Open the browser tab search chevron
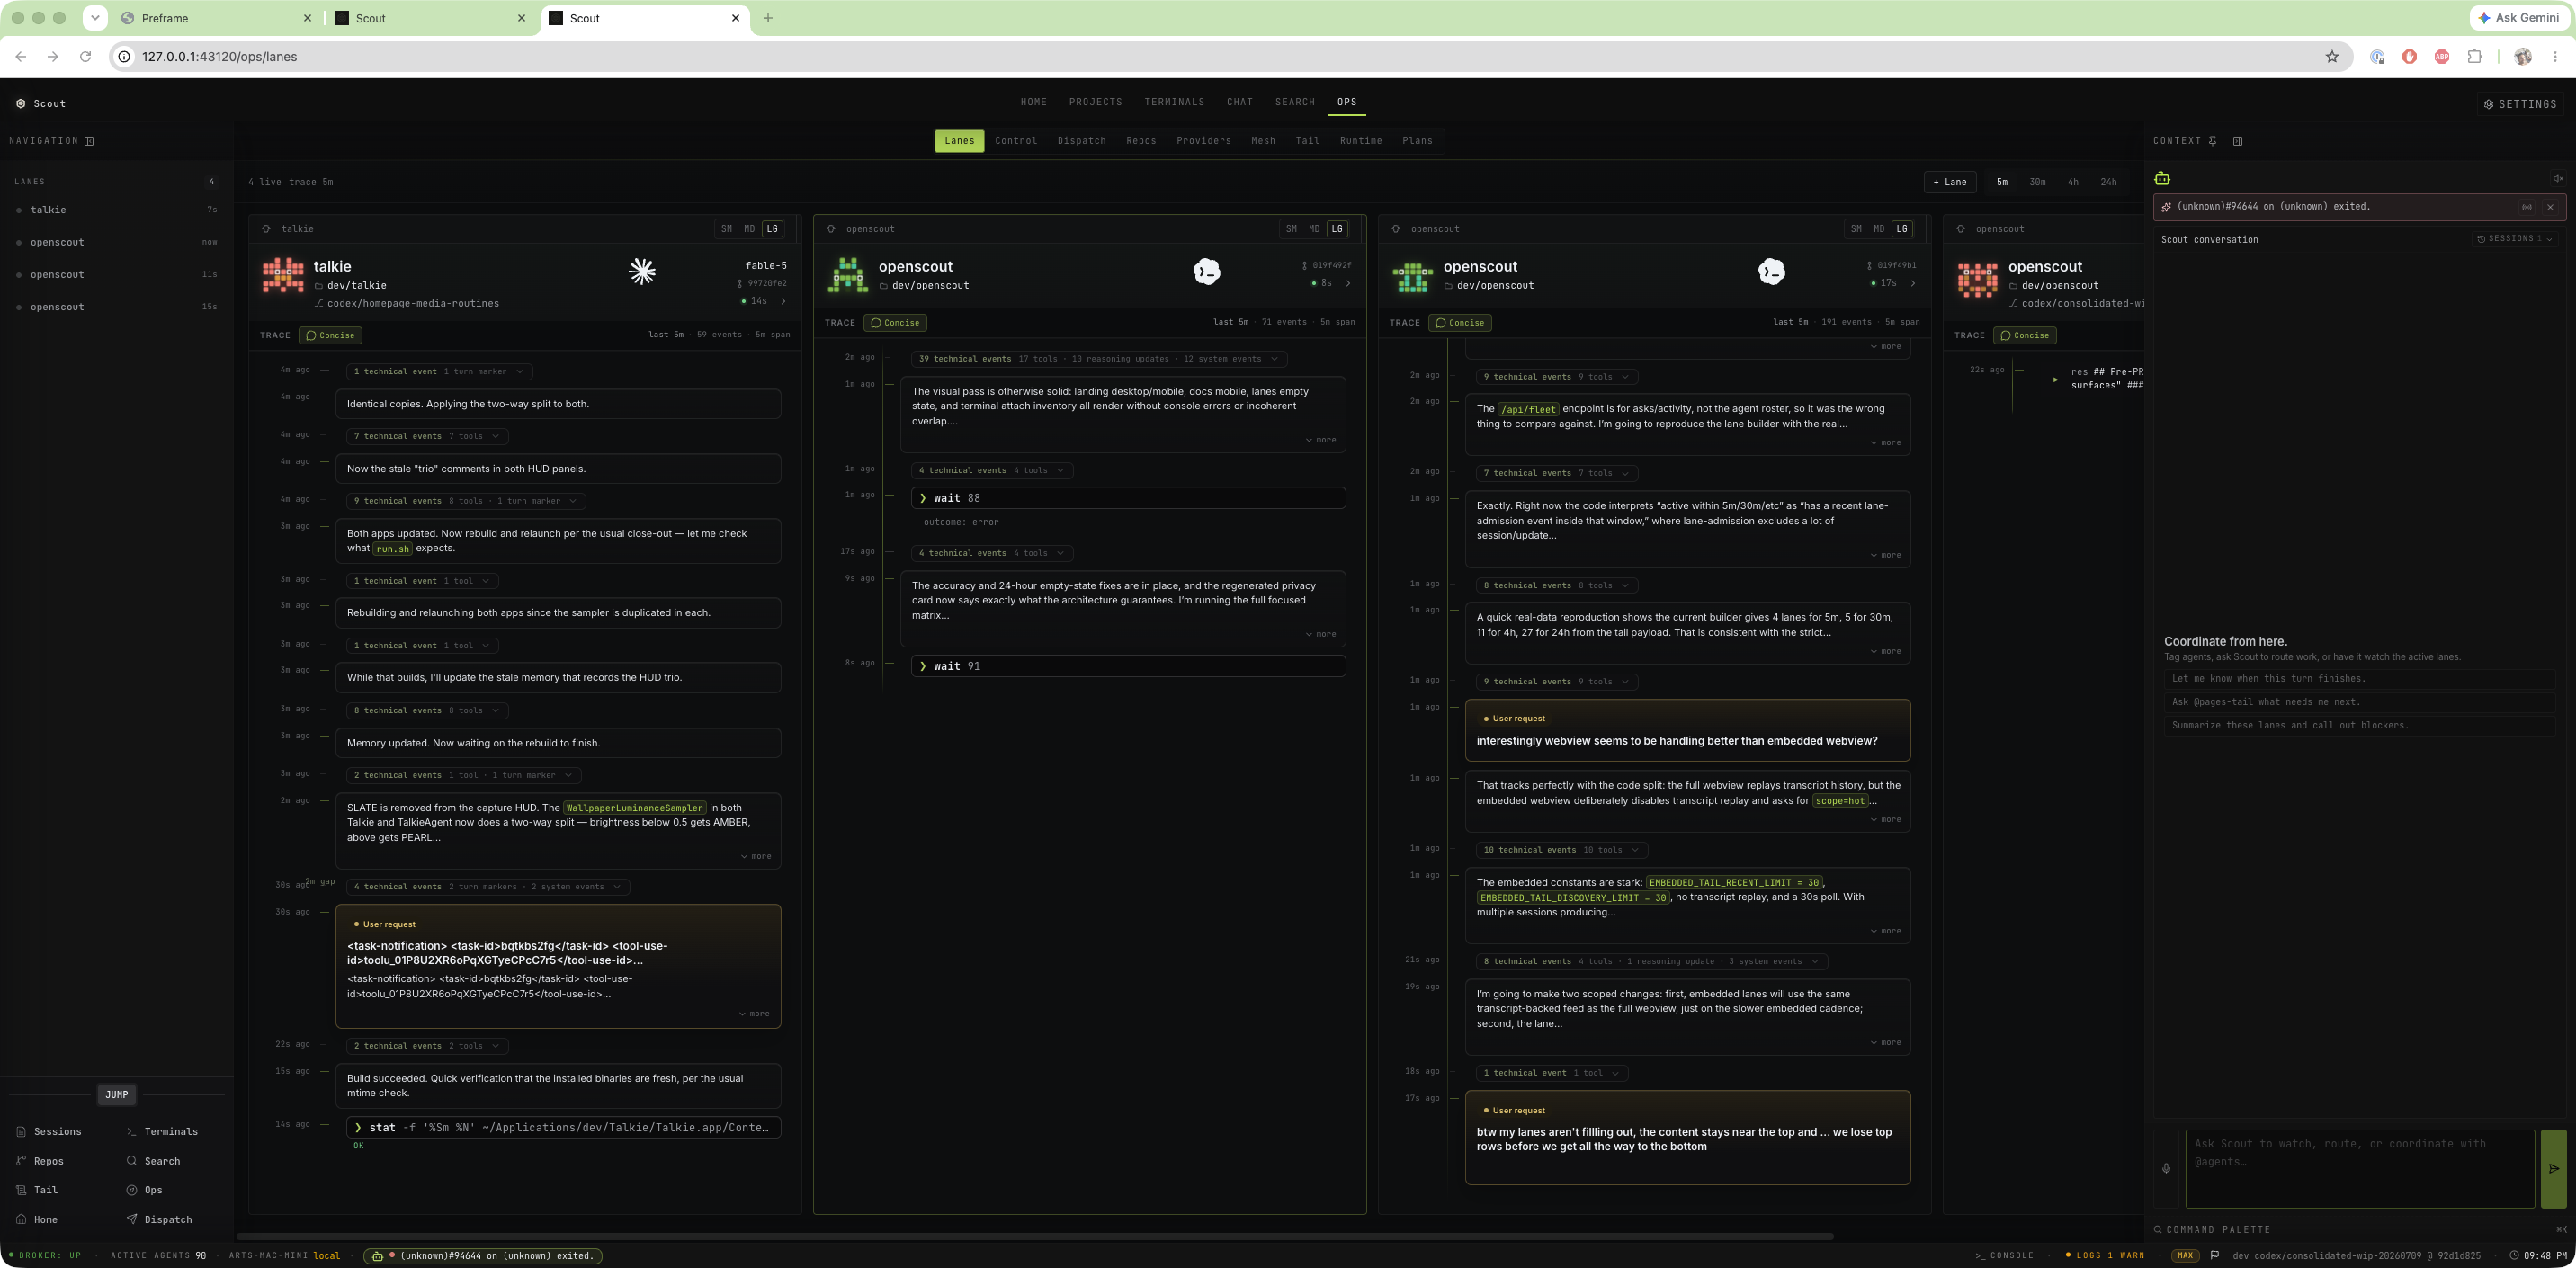The image size is (2576, 1268). (95, 18)
